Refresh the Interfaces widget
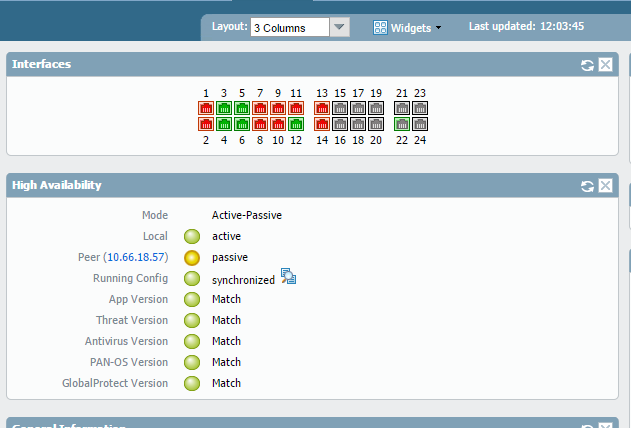Viewport: 631px width, 428px height. click(x=588, y=65)
